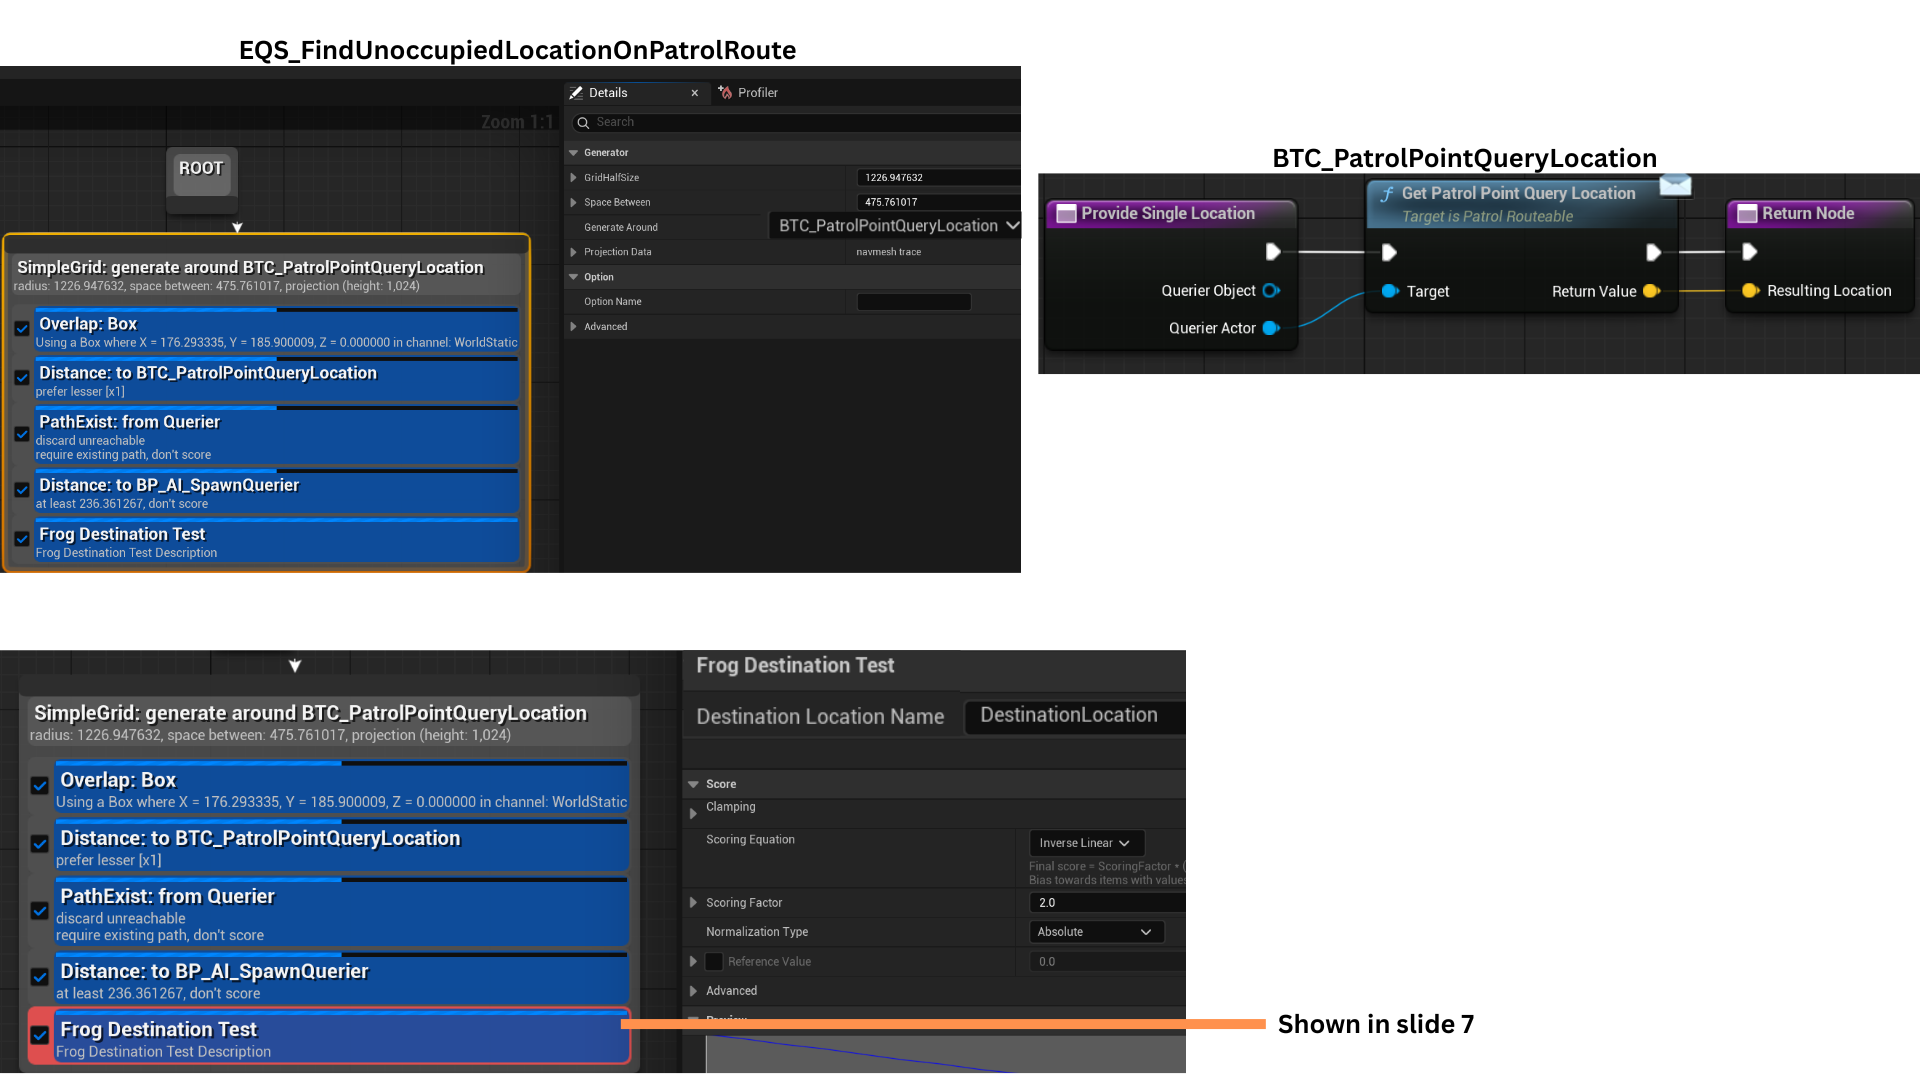Toggle the Reference Value checkbox
This screenshot has height=1080, width=1920.
pyautogui.click(x=714, y=962)
